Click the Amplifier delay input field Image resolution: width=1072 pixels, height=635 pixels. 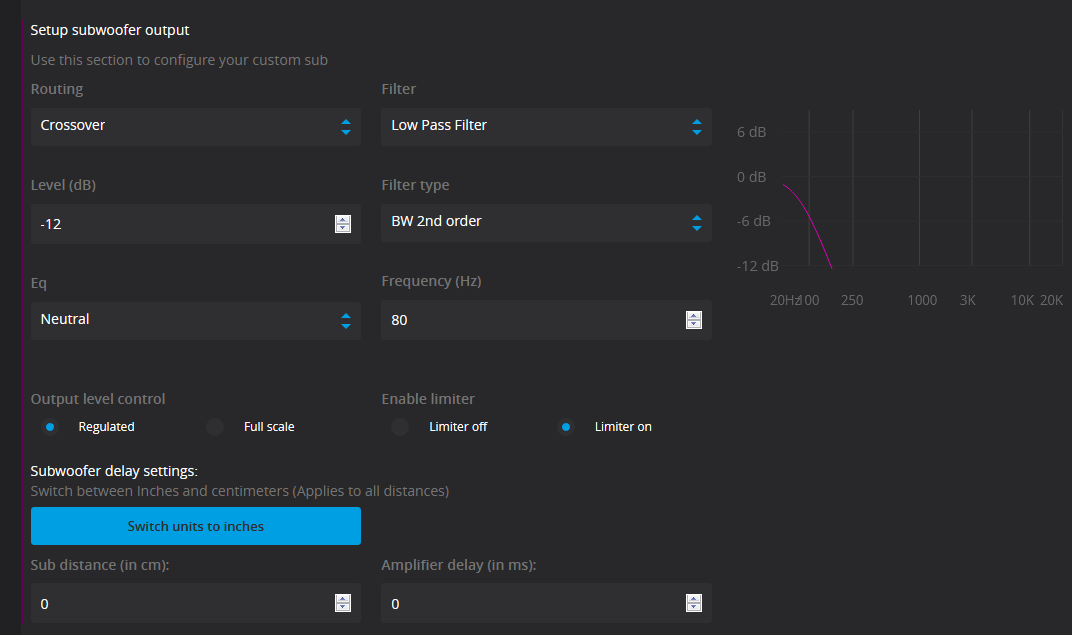530,603
